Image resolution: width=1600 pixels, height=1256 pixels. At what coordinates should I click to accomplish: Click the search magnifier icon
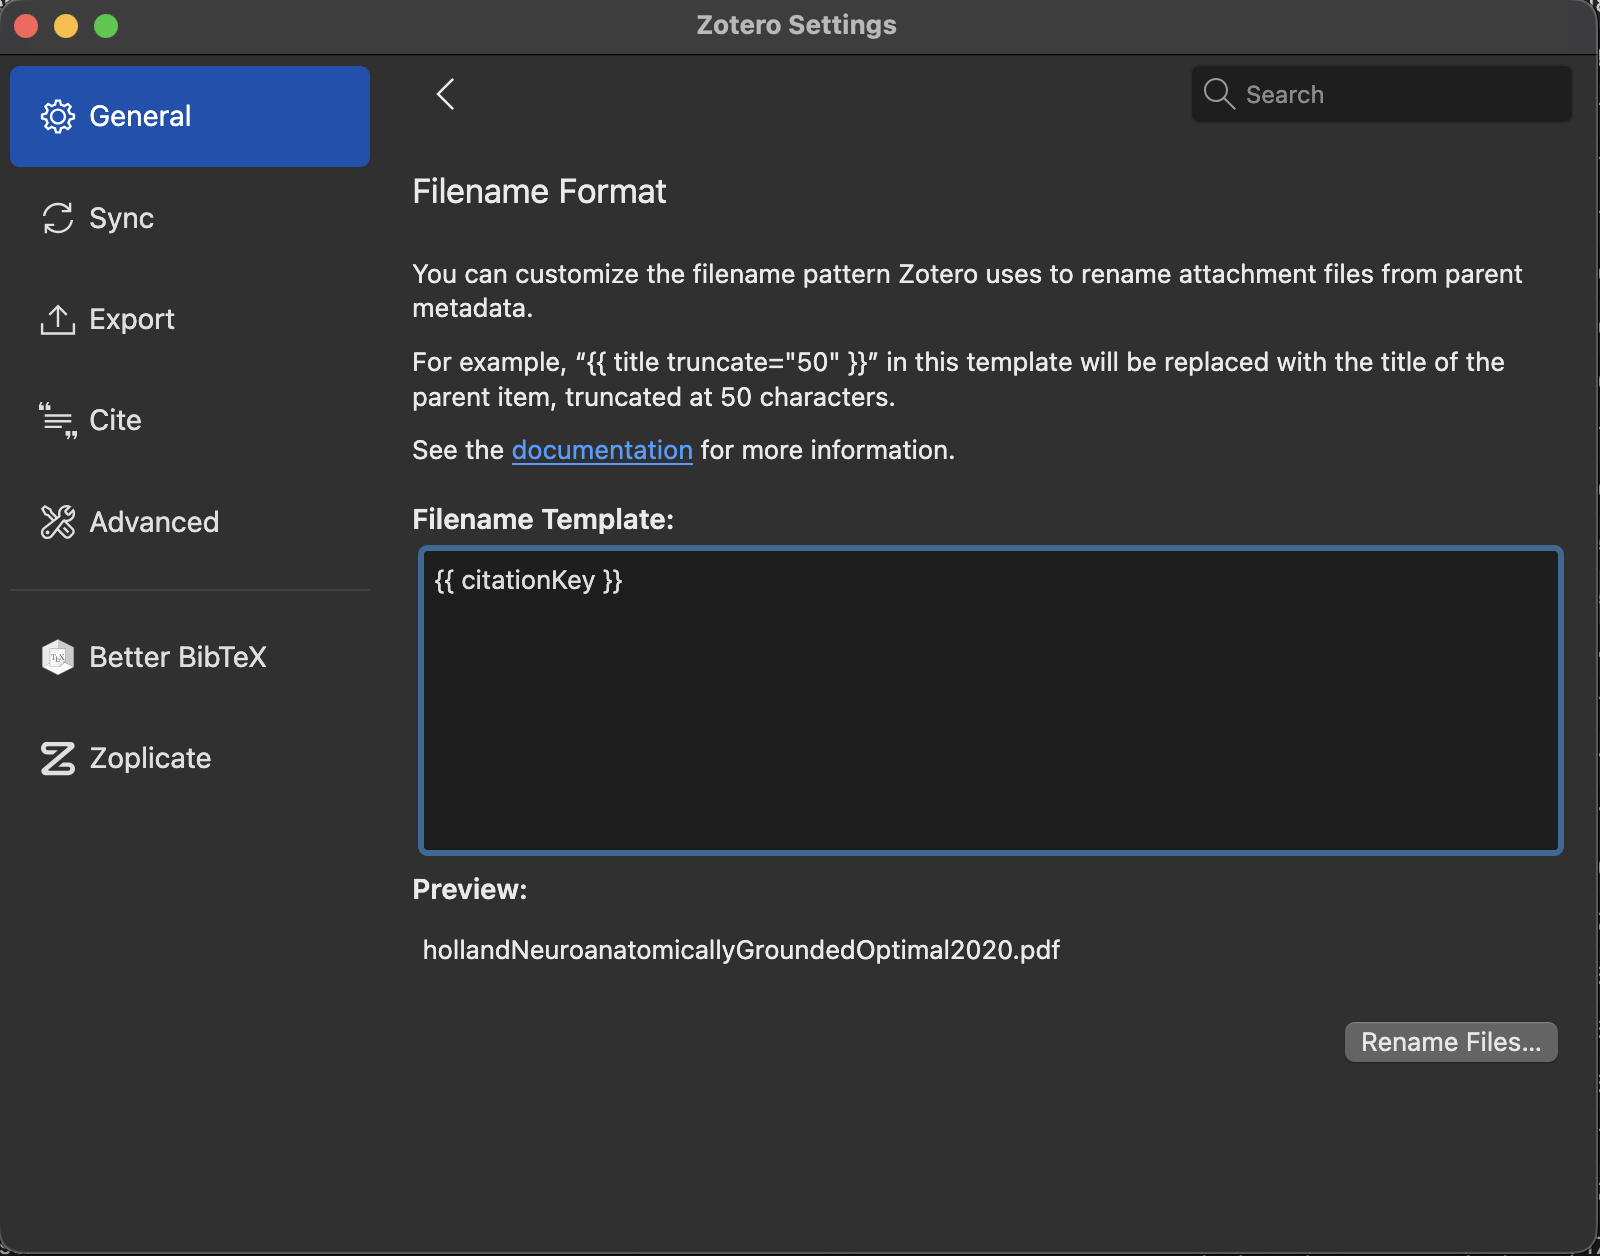coord(1219,94)
